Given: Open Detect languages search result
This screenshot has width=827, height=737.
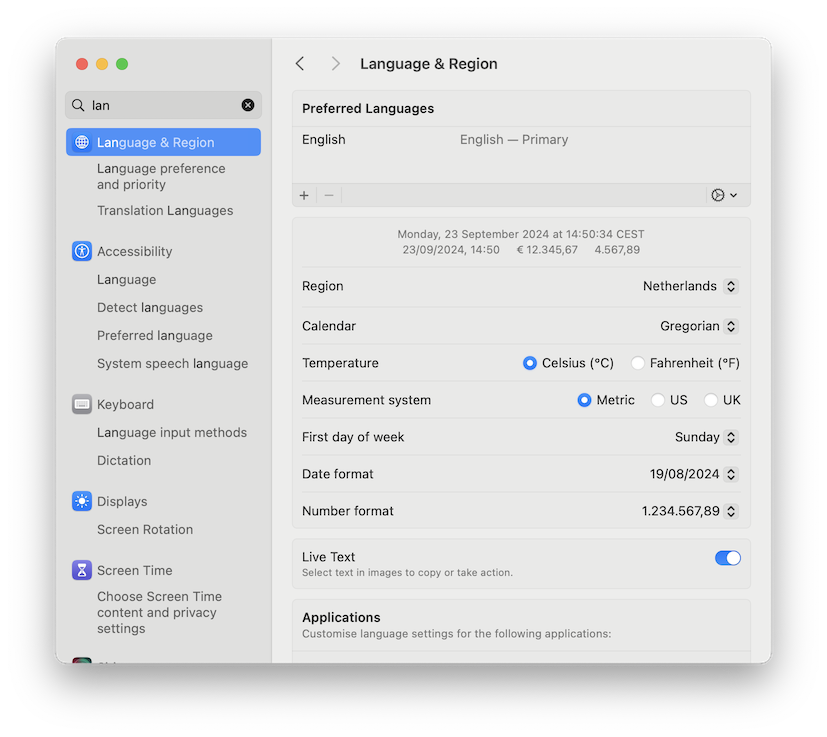Looking at the screenshot, I should [x=150, y=308].
